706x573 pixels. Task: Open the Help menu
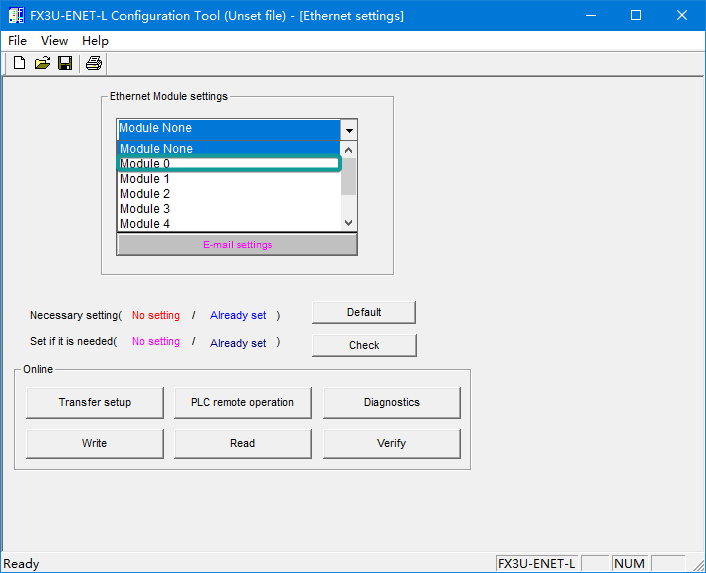click(96, 41)
